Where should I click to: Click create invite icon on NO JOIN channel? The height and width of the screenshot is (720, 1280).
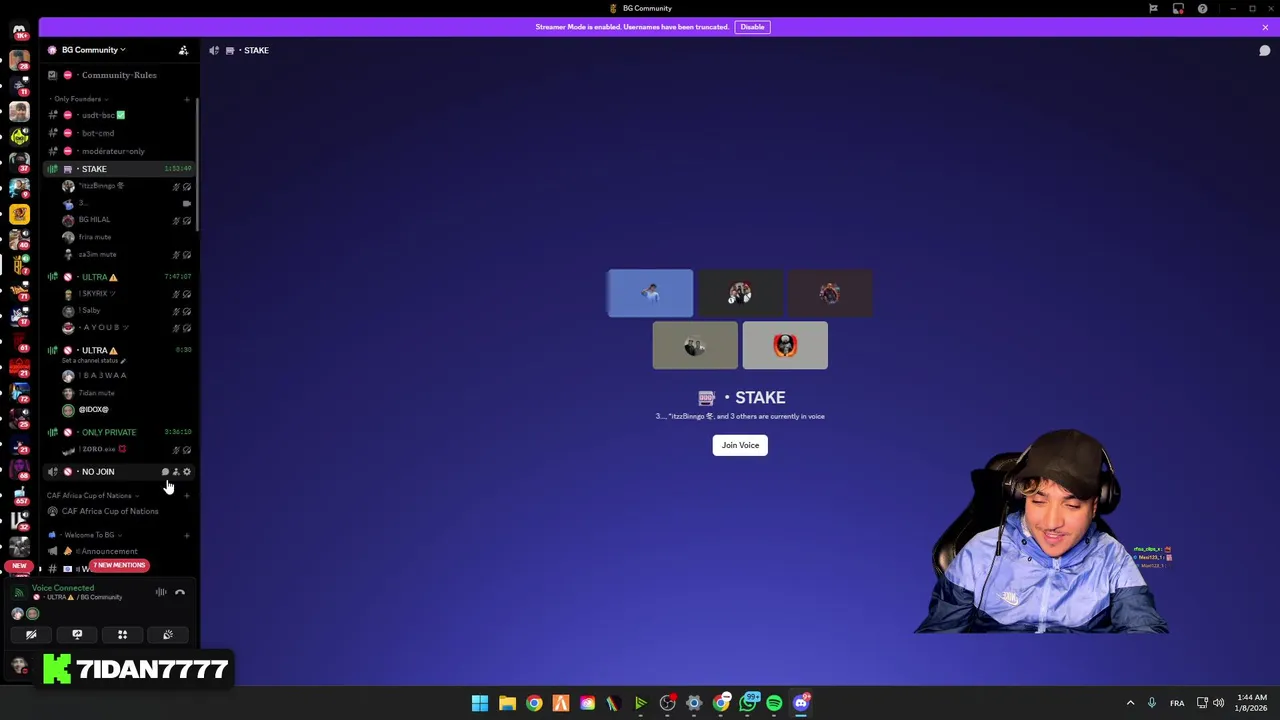[176, 472]
